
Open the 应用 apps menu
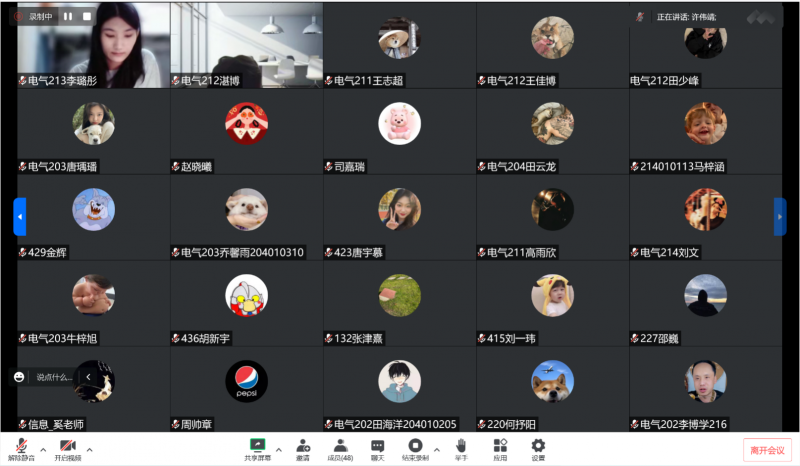click(x=500, y=449)
